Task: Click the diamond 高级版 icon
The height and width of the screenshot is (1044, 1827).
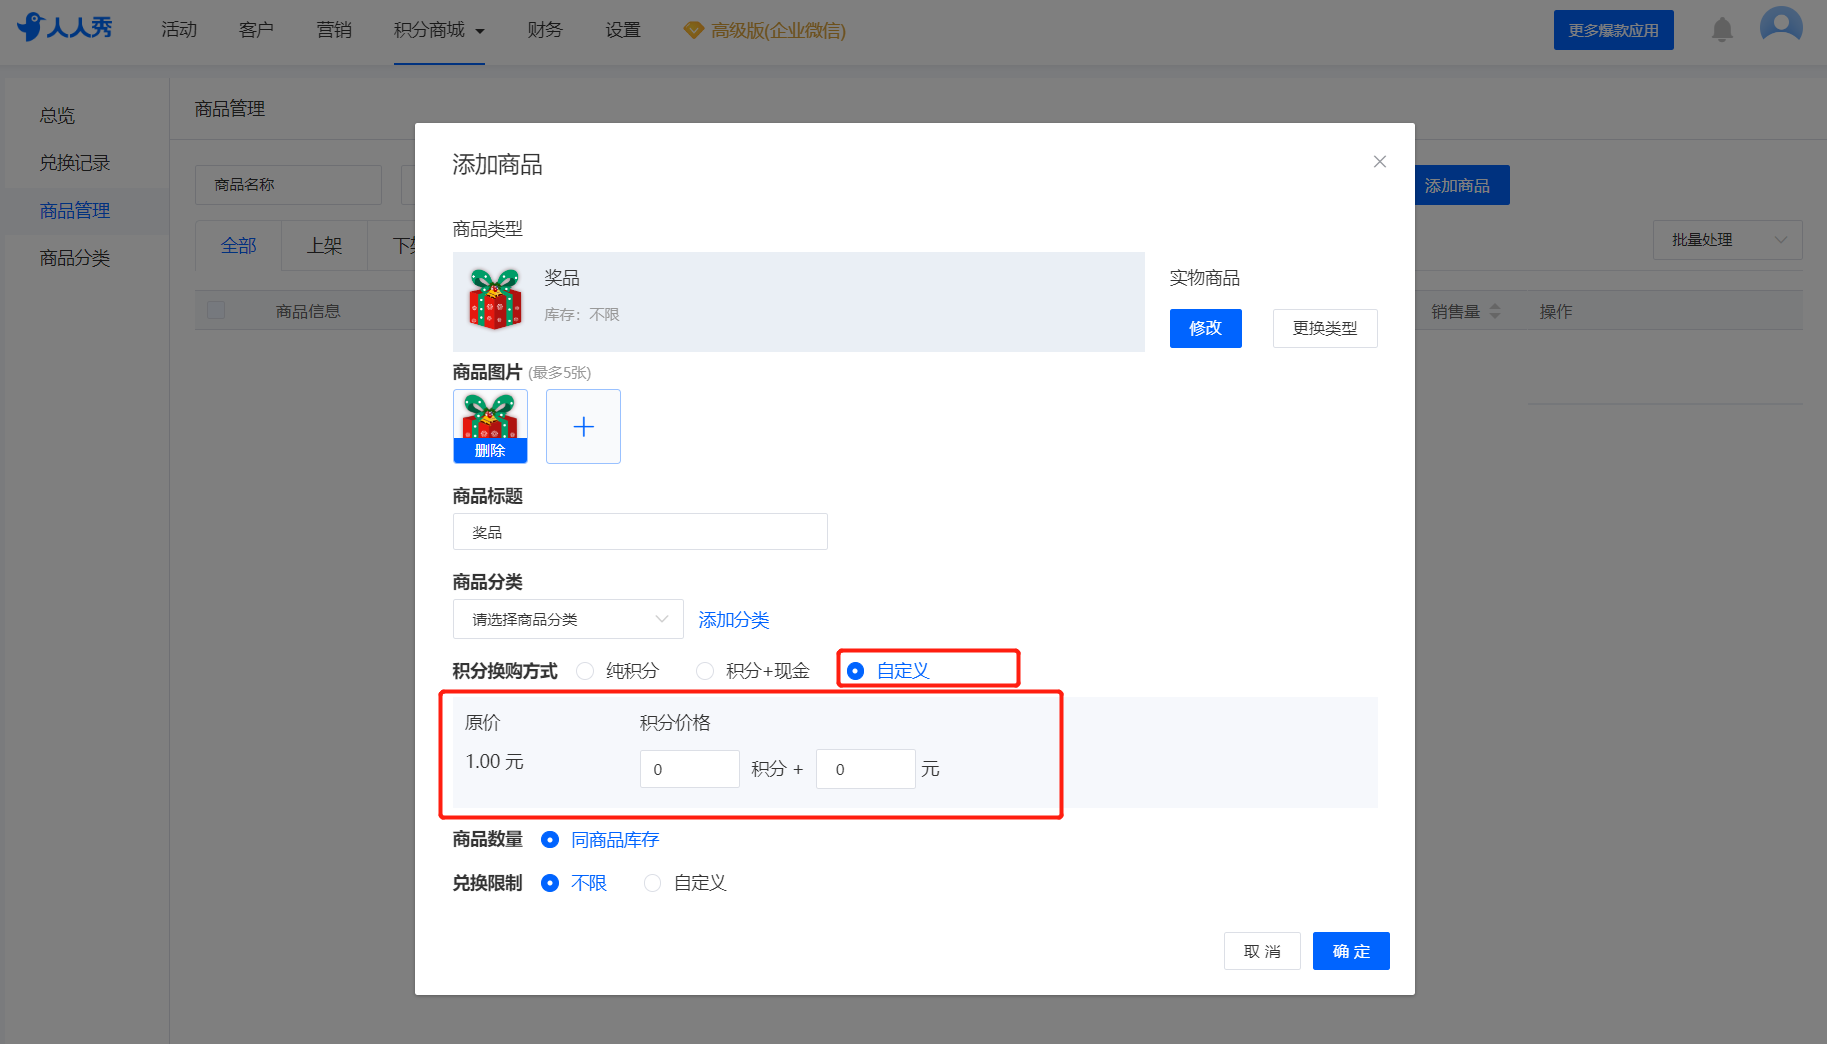Action: tap(693, 30)
